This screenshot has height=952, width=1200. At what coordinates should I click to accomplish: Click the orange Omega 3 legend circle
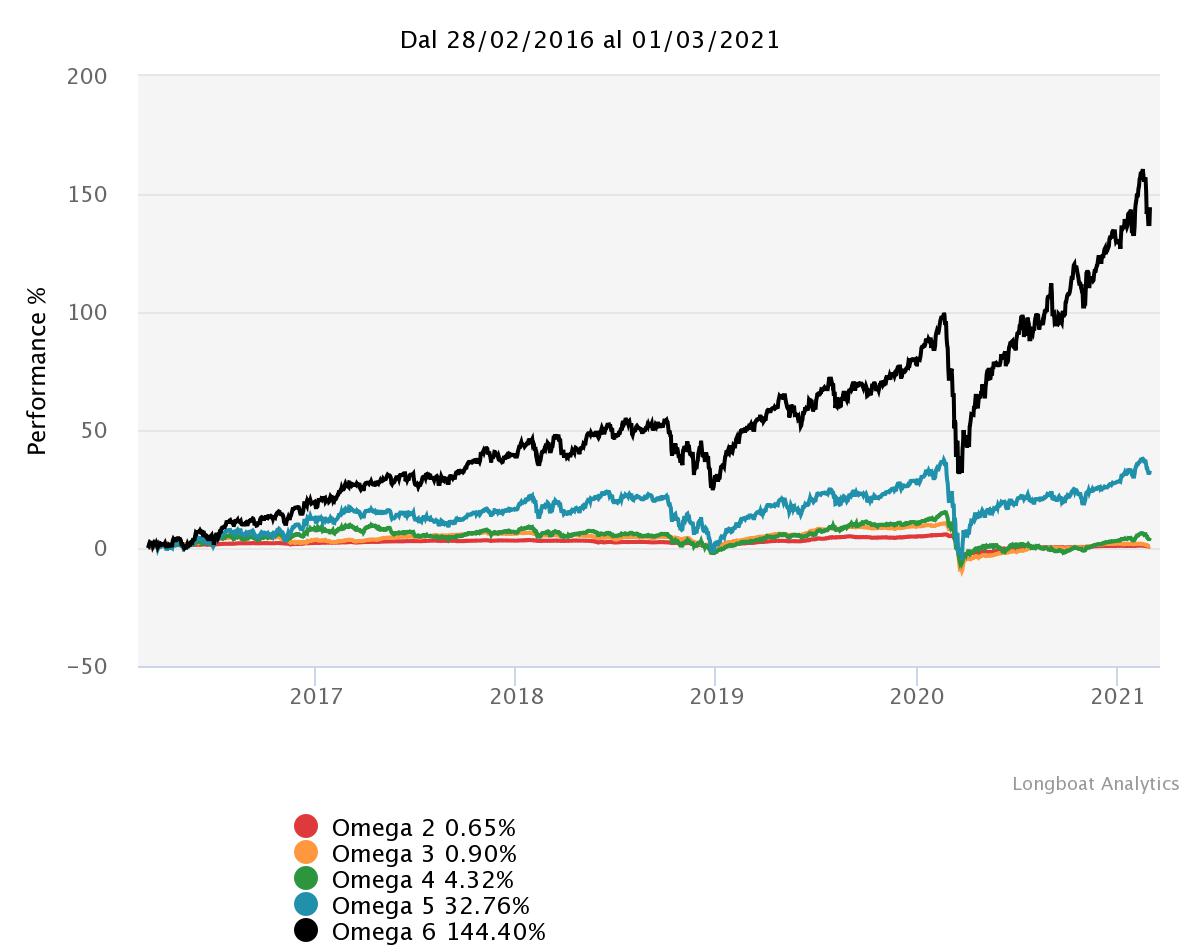click(306, 853)
